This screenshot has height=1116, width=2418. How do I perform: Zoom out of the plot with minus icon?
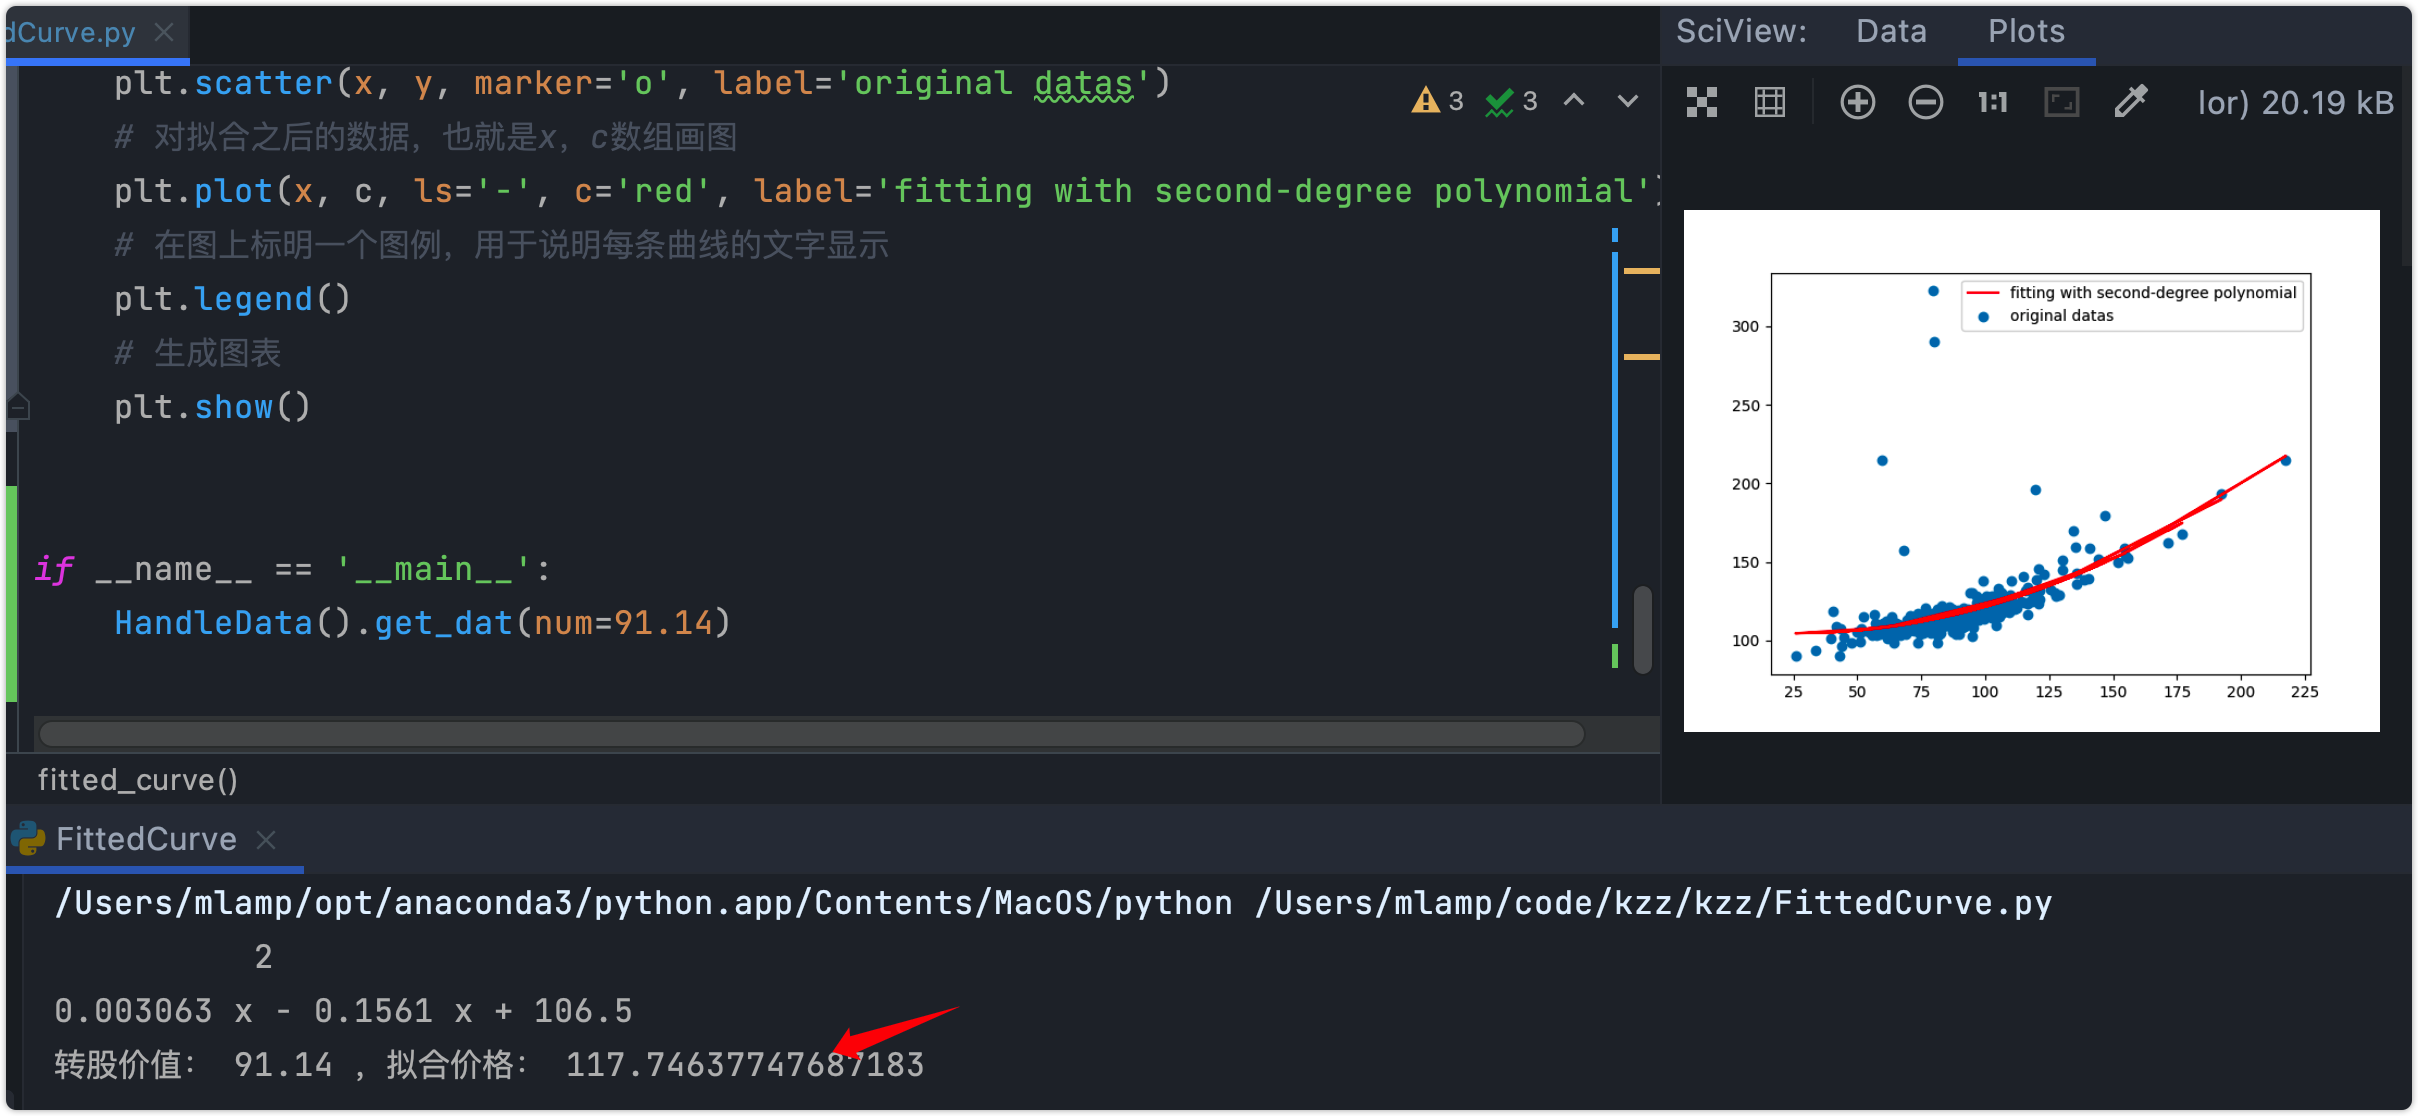tap(1925, 102)
